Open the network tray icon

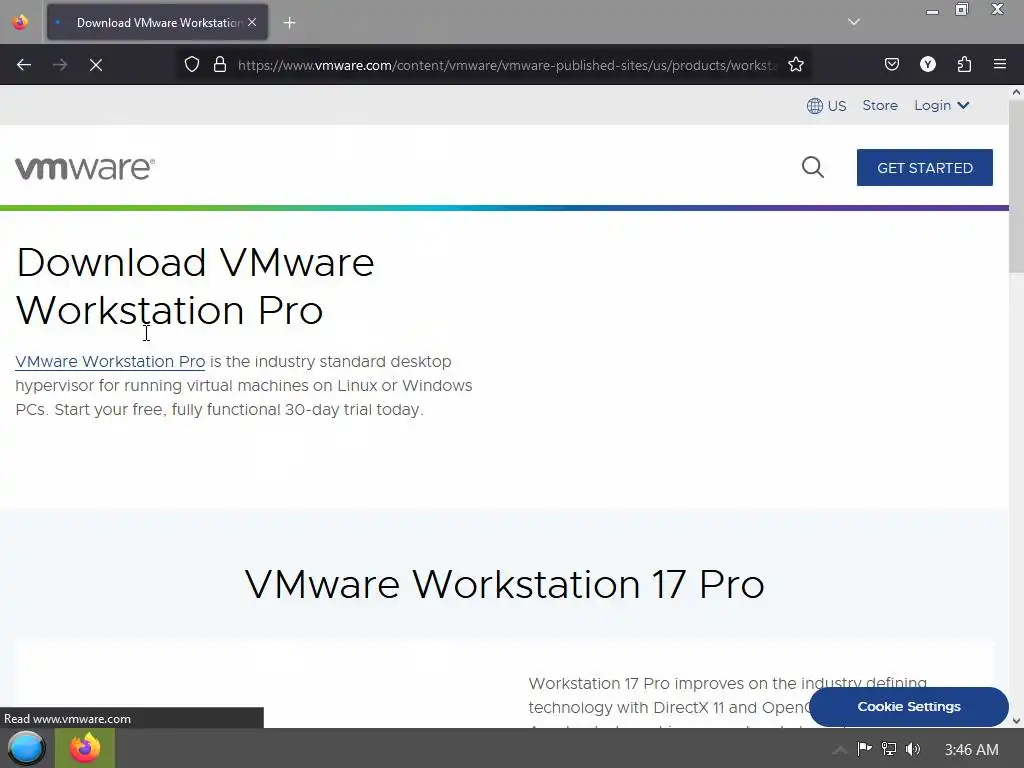click(889, 749)
